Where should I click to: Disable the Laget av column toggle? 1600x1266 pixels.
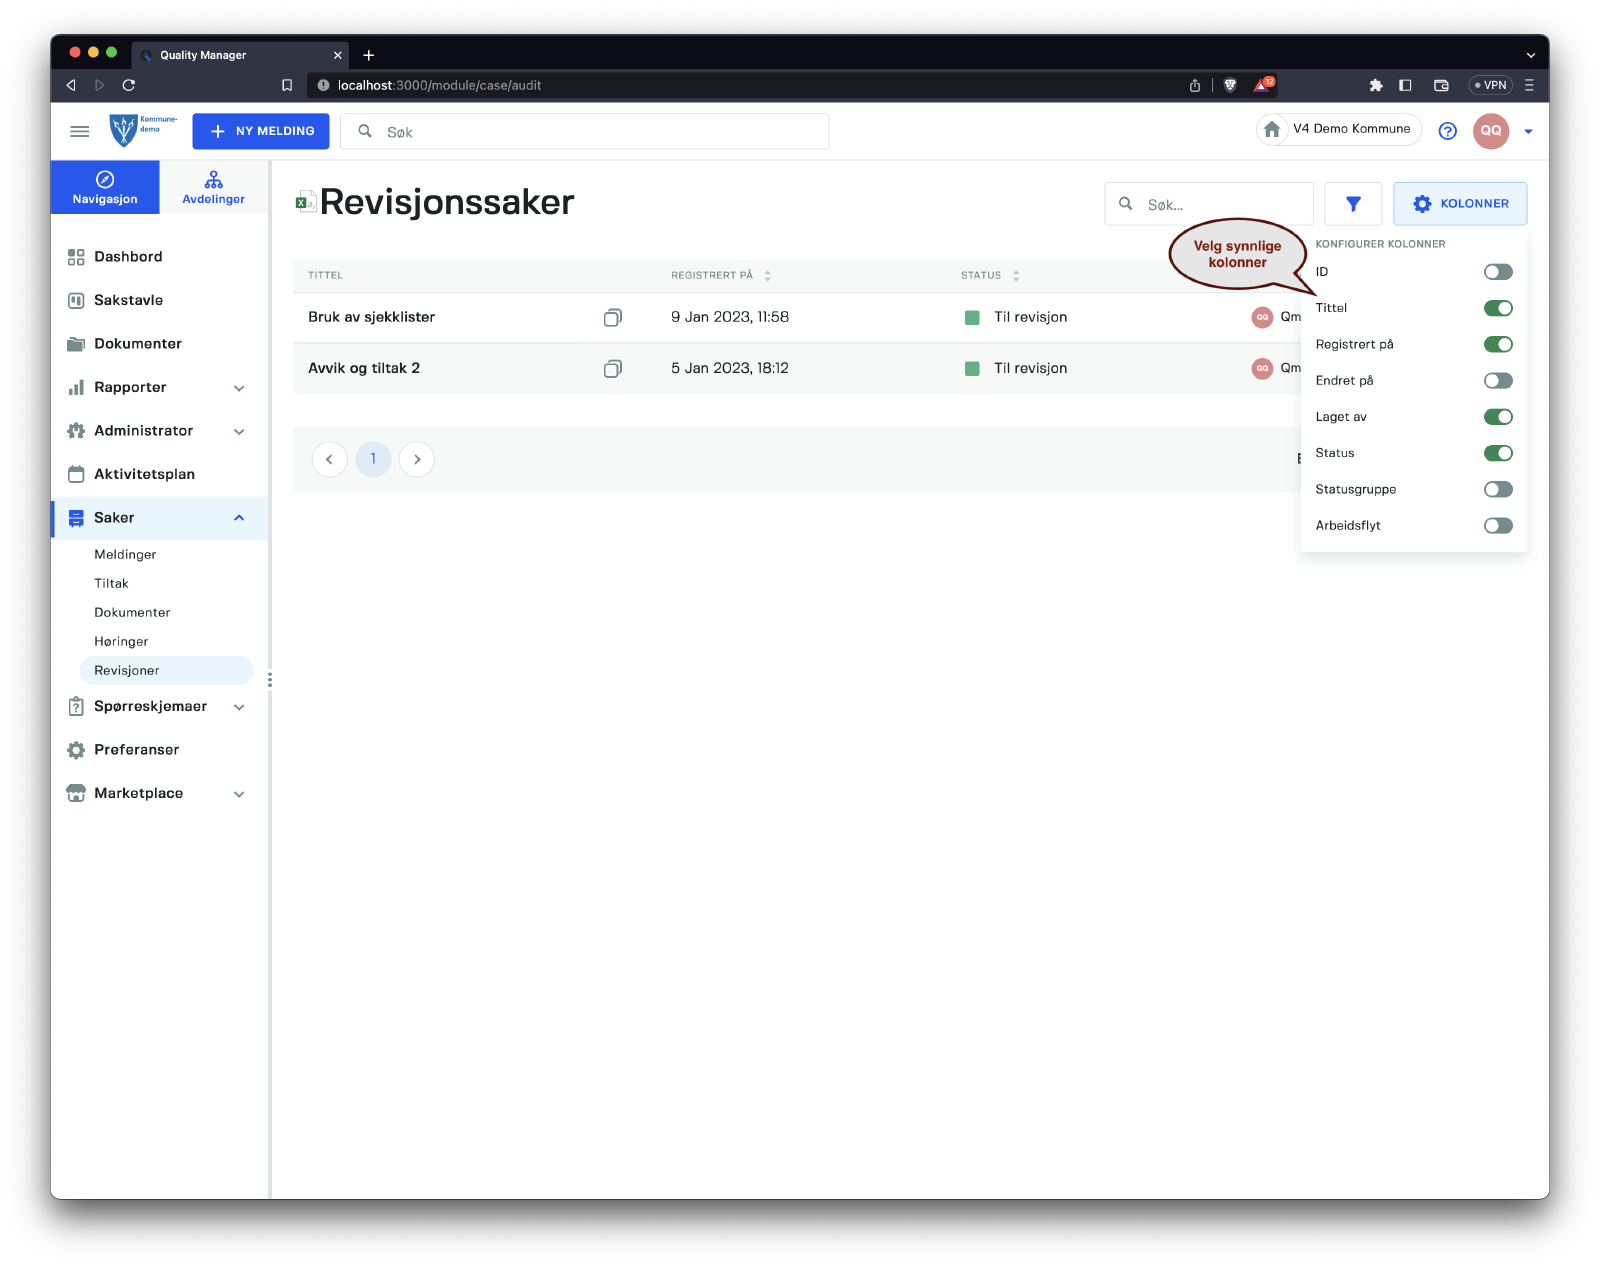(1497, 417)
